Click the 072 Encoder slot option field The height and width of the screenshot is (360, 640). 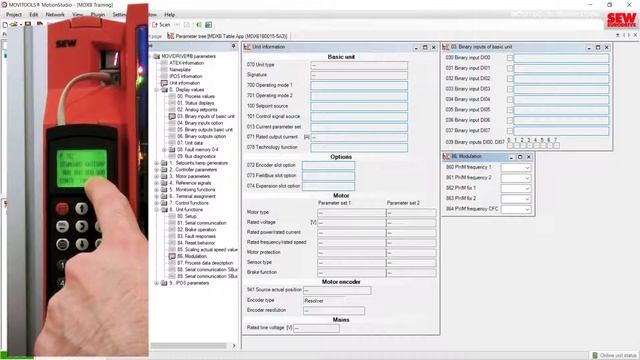coord(329,165)
